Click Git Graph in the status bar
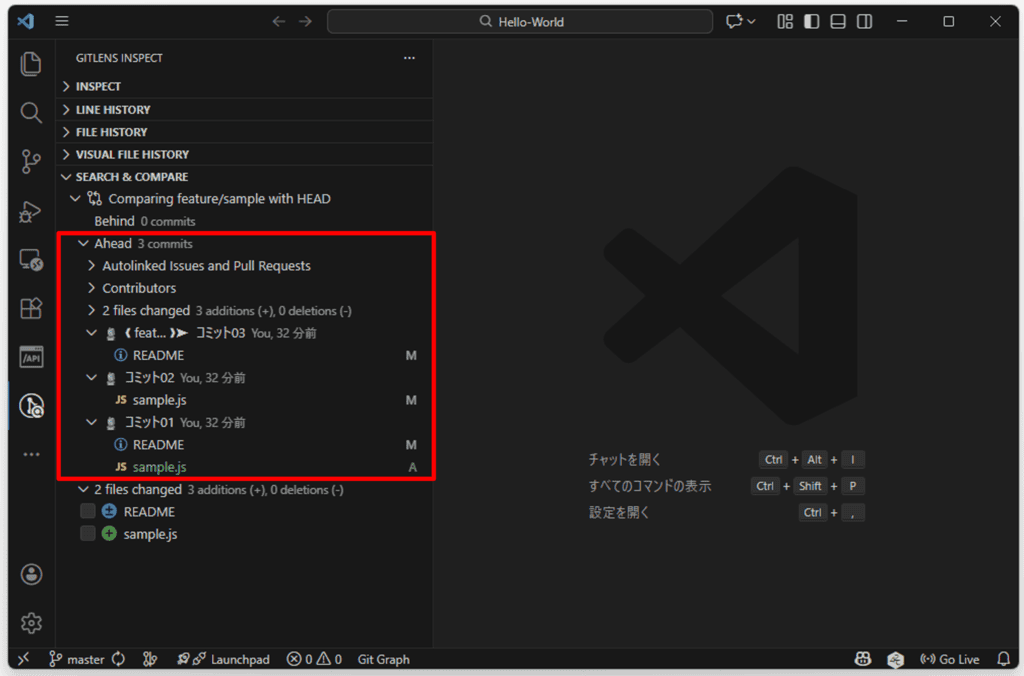The height and width of the screenshot is (676, 1024). [383, 659]
